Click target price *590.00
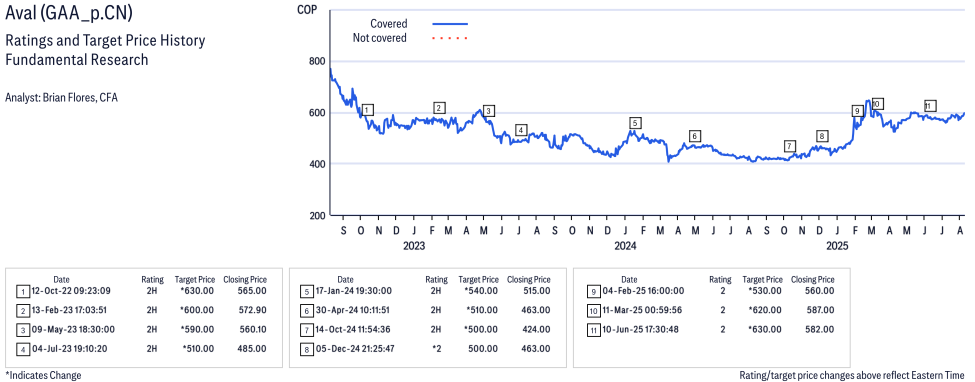The height and width of the screenshot is (382, 975). click(197, 329)
